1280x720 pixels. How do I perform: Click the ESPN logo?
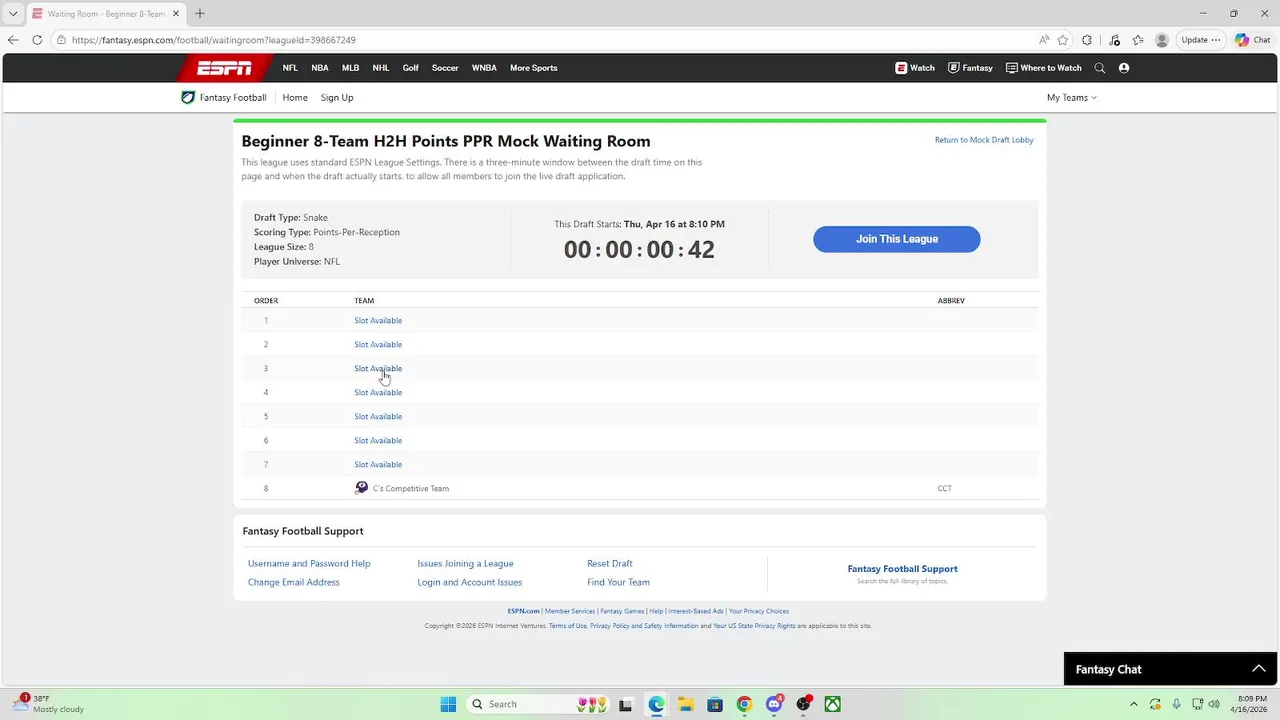click(224, 68)
